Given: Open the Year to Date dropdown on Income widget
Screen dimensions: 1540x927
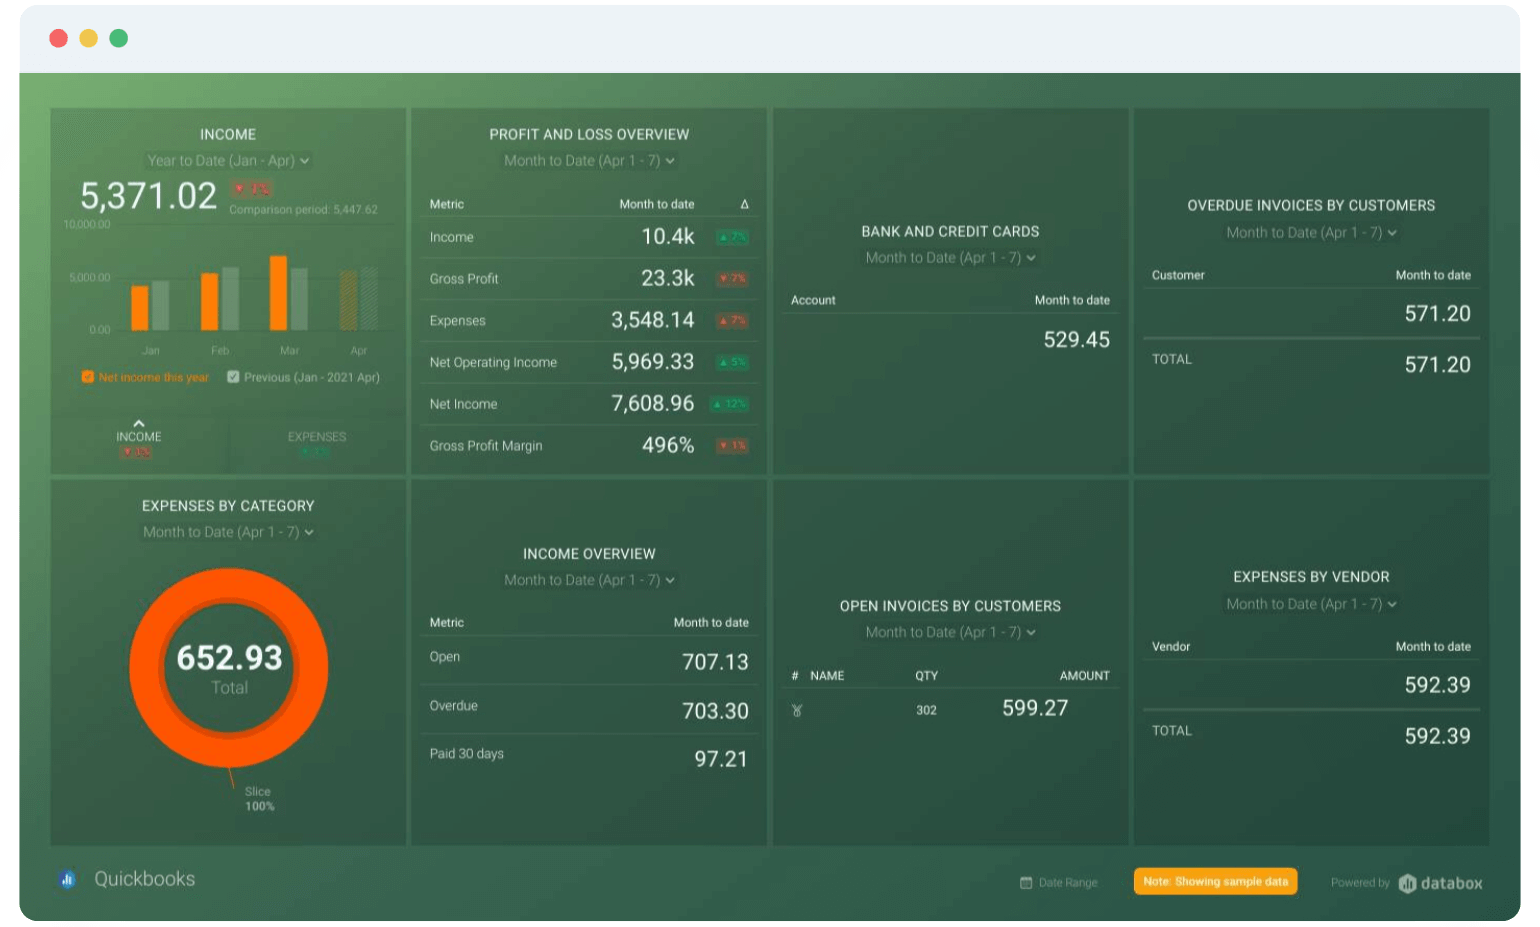Looking at the screenshot, I should 228,160.
